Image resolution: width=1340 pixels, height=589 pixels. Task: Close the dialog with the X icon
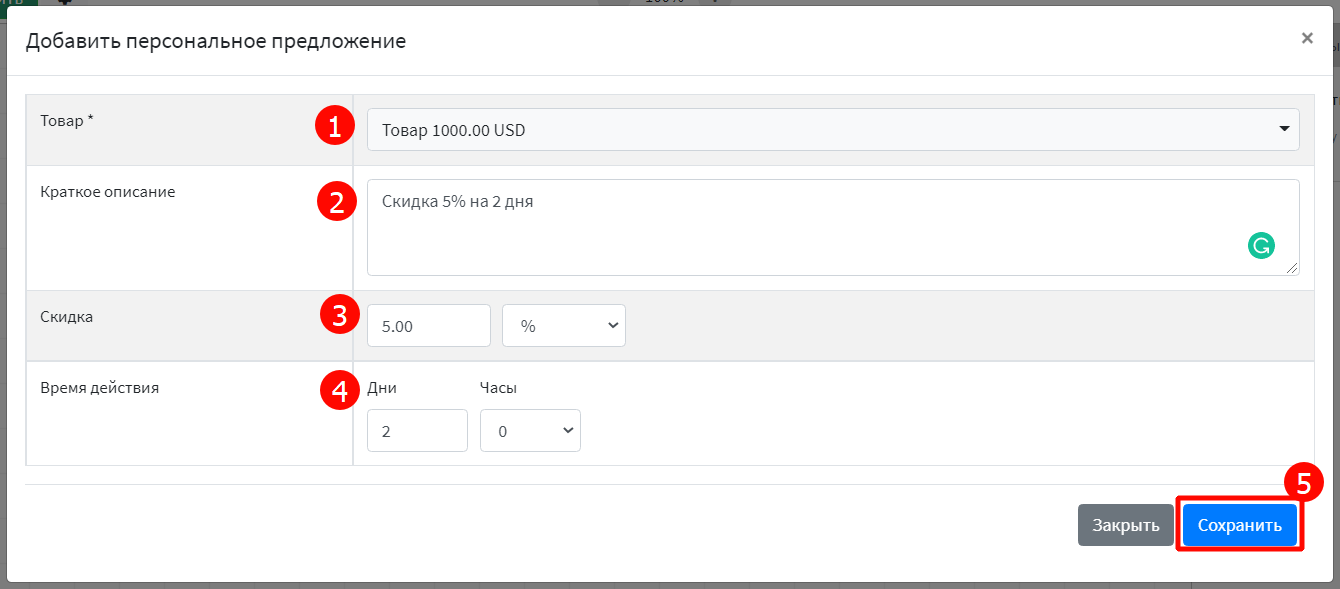[x=1307, y=39]
